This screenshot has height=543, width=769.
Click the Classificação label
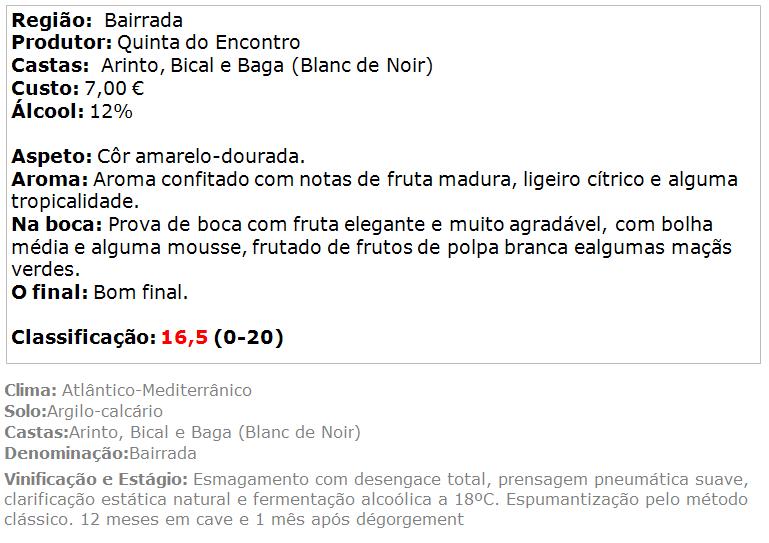(84, 337)
